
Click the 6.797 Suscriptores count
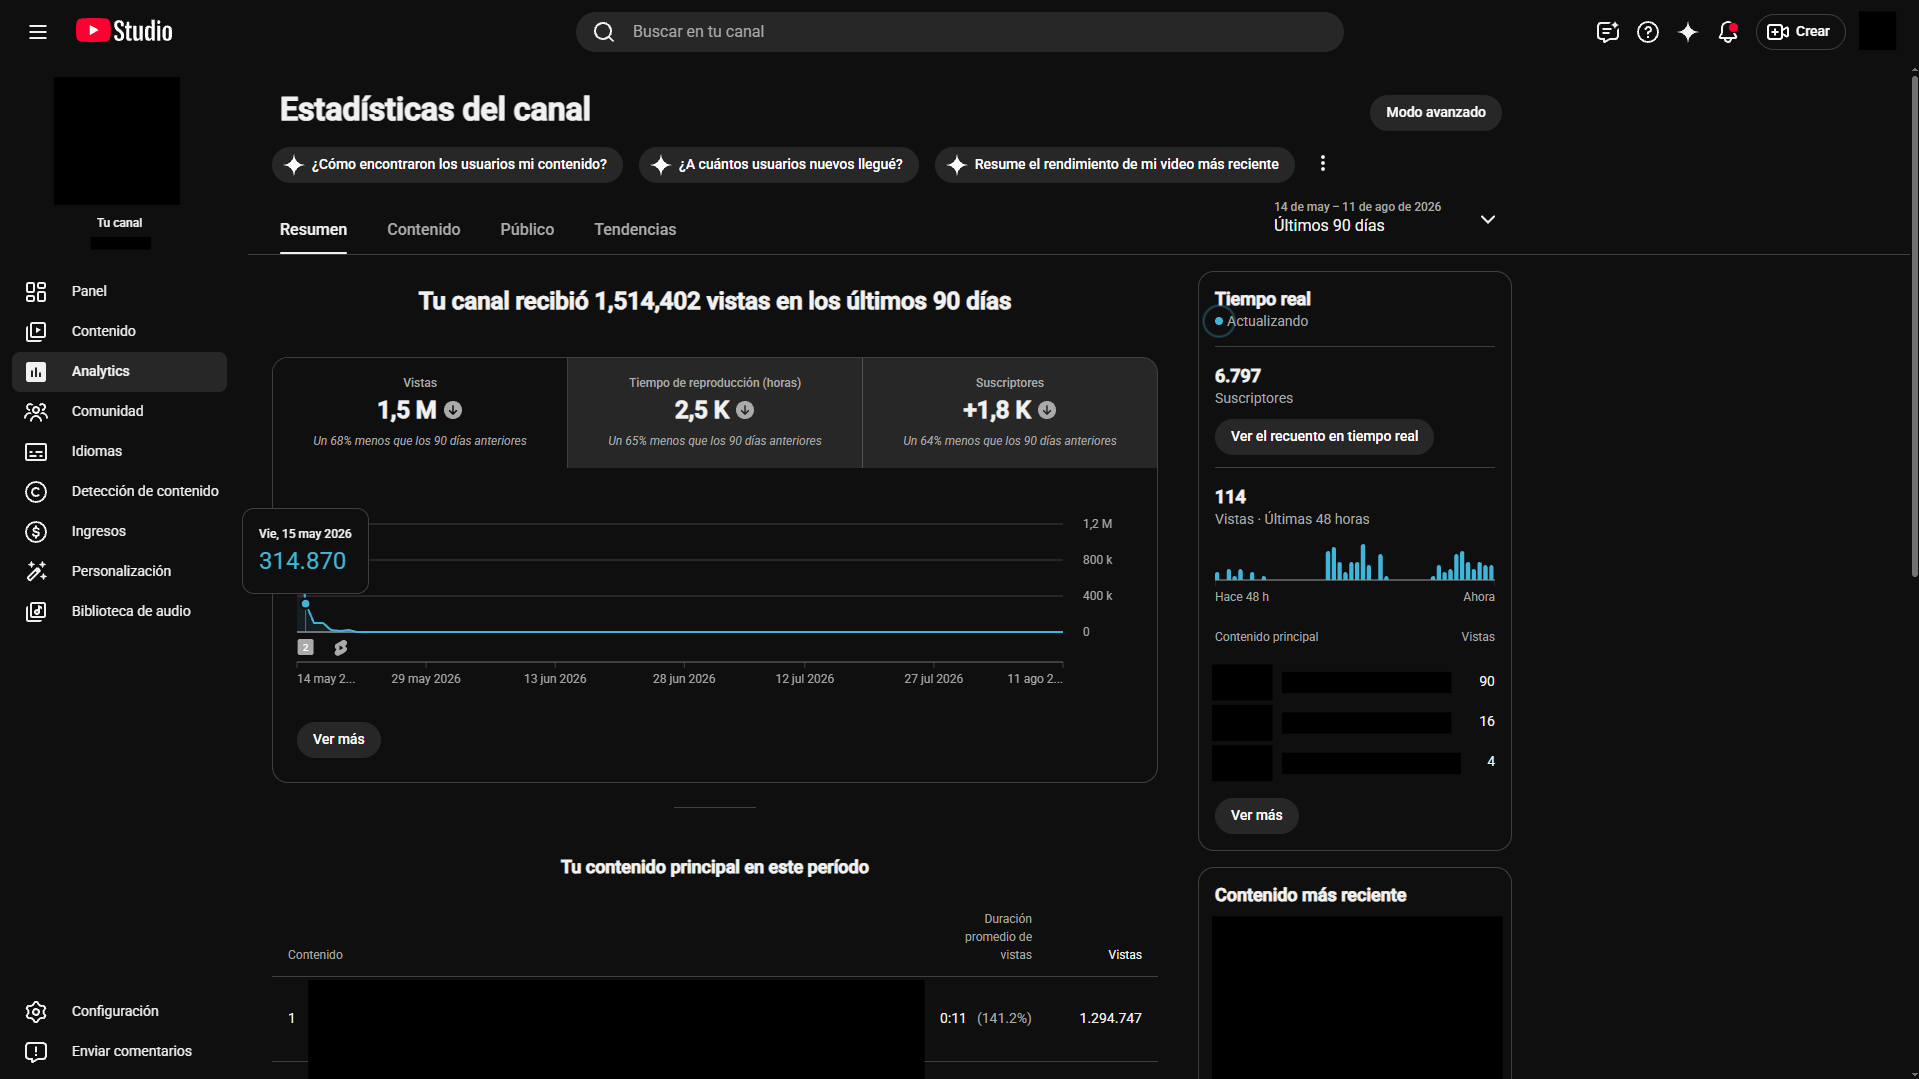pos(1238,376)
